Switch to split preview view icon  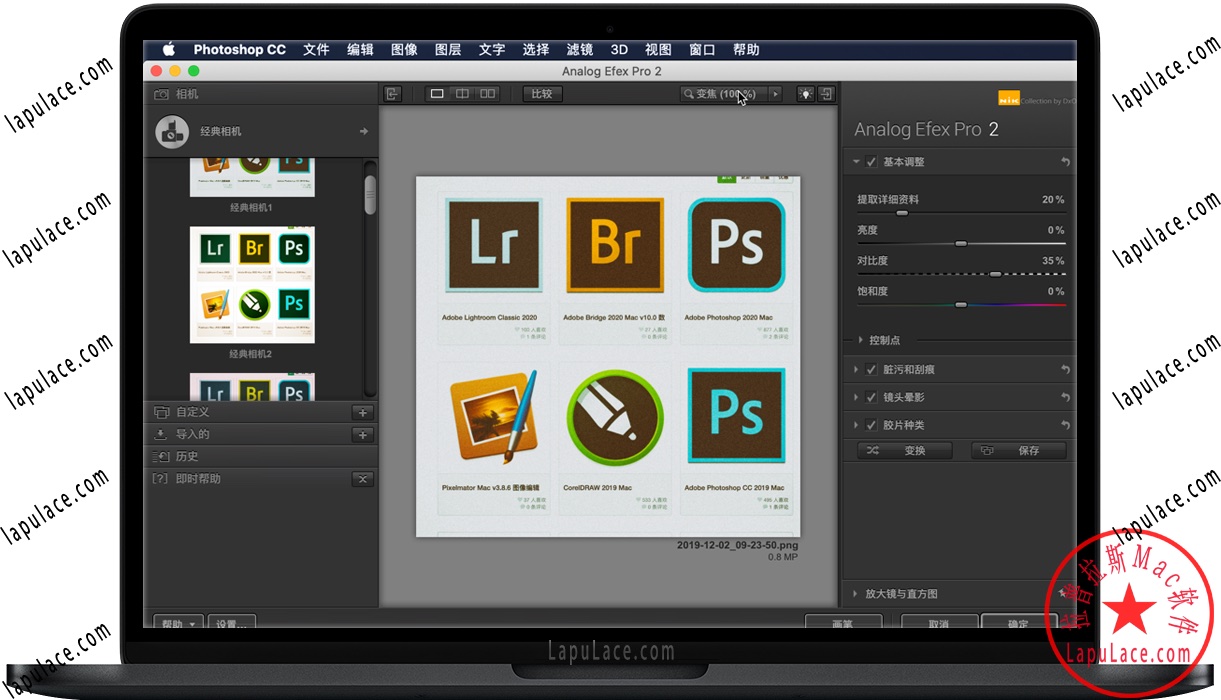tap(462, 93)
